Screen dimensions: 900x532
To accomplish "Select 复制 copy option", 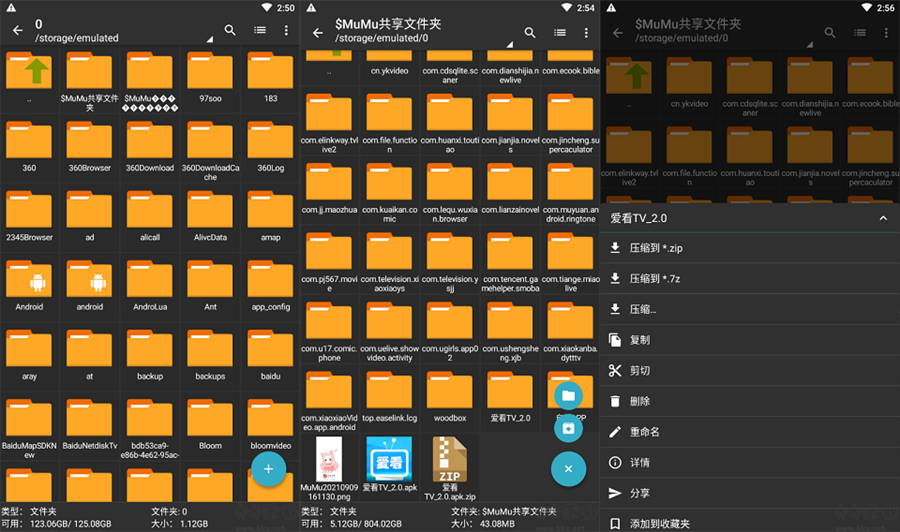I will 750,340.
